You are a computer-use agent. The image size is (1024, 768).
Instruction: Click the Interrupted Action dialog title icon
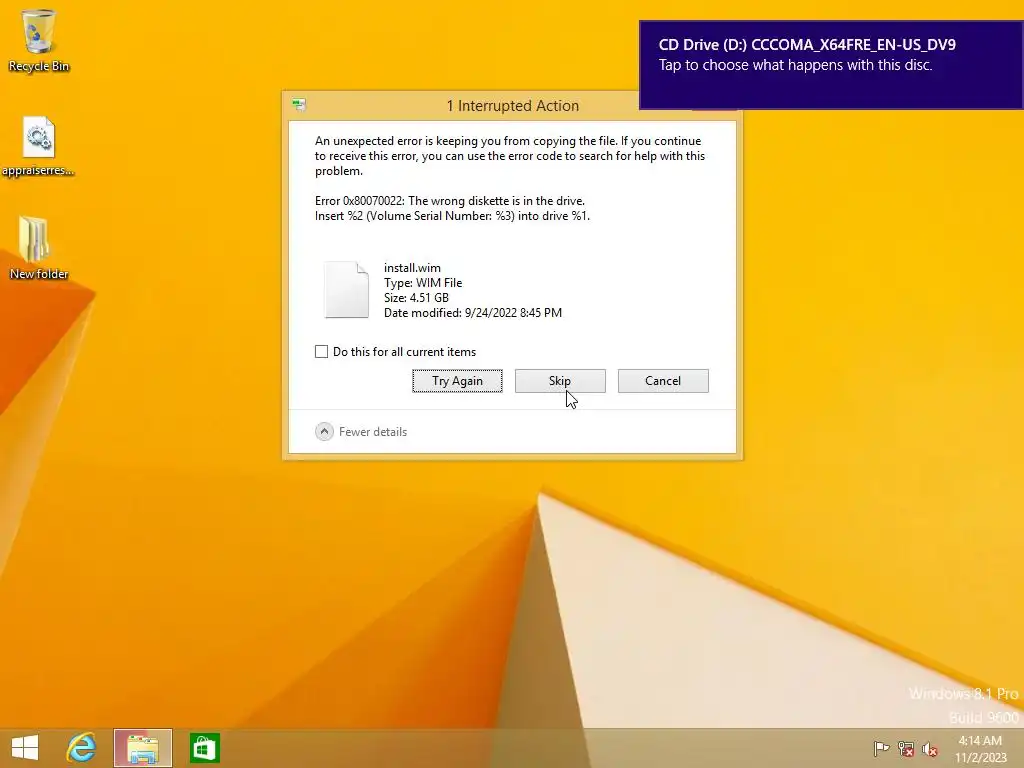299,104
